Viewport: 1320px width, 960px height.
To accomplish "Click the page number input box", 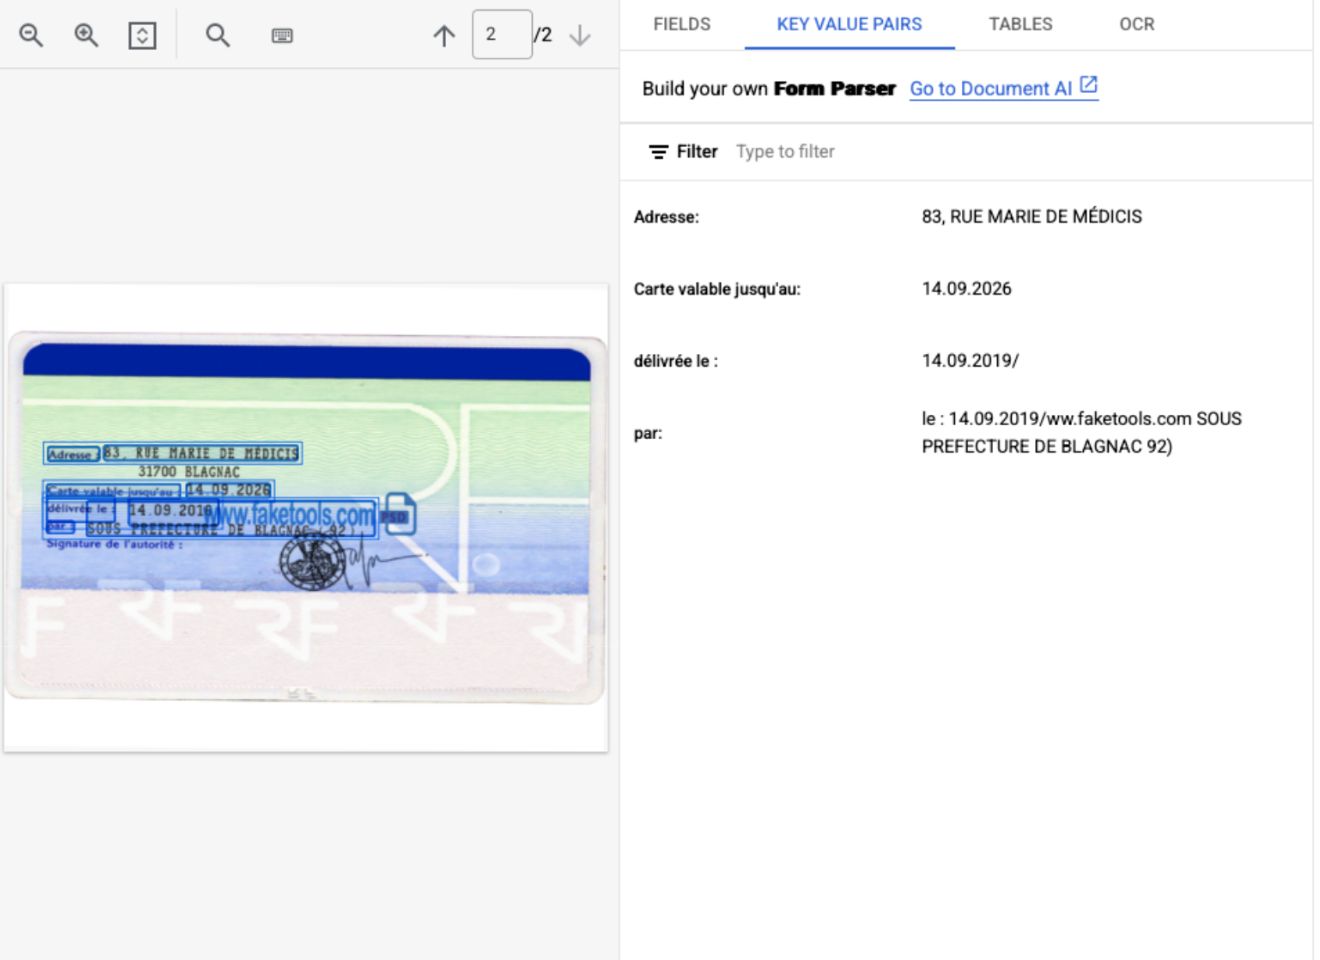I will point(500,35).
